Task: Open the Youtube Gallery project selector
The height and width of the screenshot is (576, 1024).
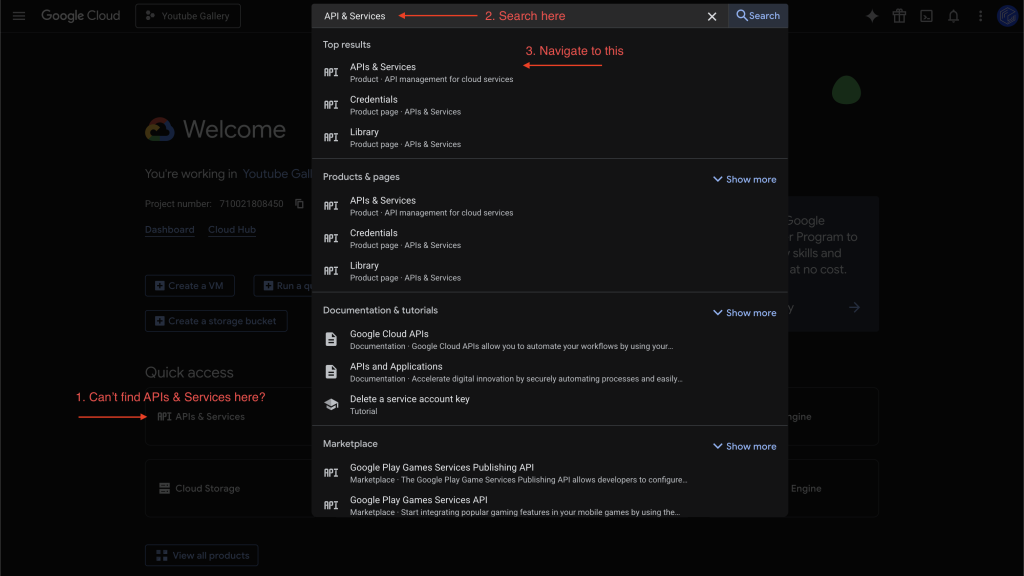Action: [188, 16]
